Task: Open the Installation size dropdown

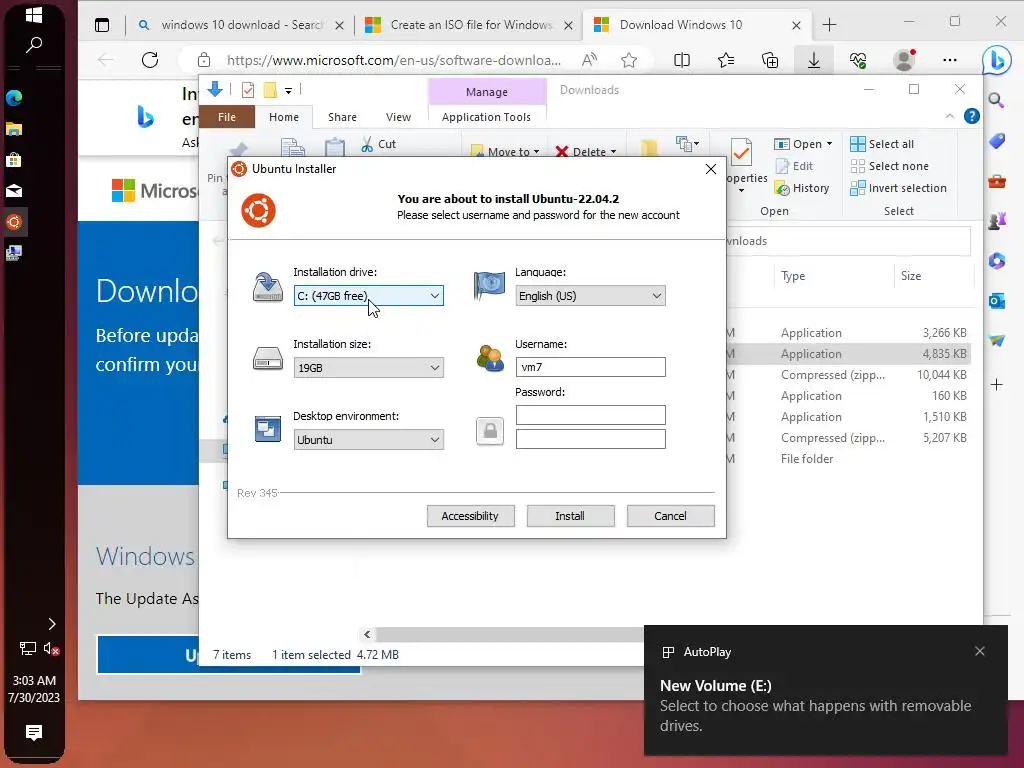Action: 368,368
